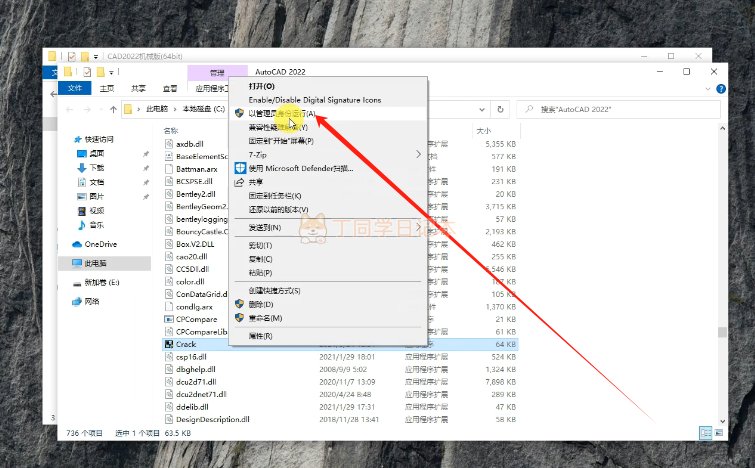755x468 pixels.
Task: Select 固定到"开始"屏幕(P) entry
Action: 281,141
